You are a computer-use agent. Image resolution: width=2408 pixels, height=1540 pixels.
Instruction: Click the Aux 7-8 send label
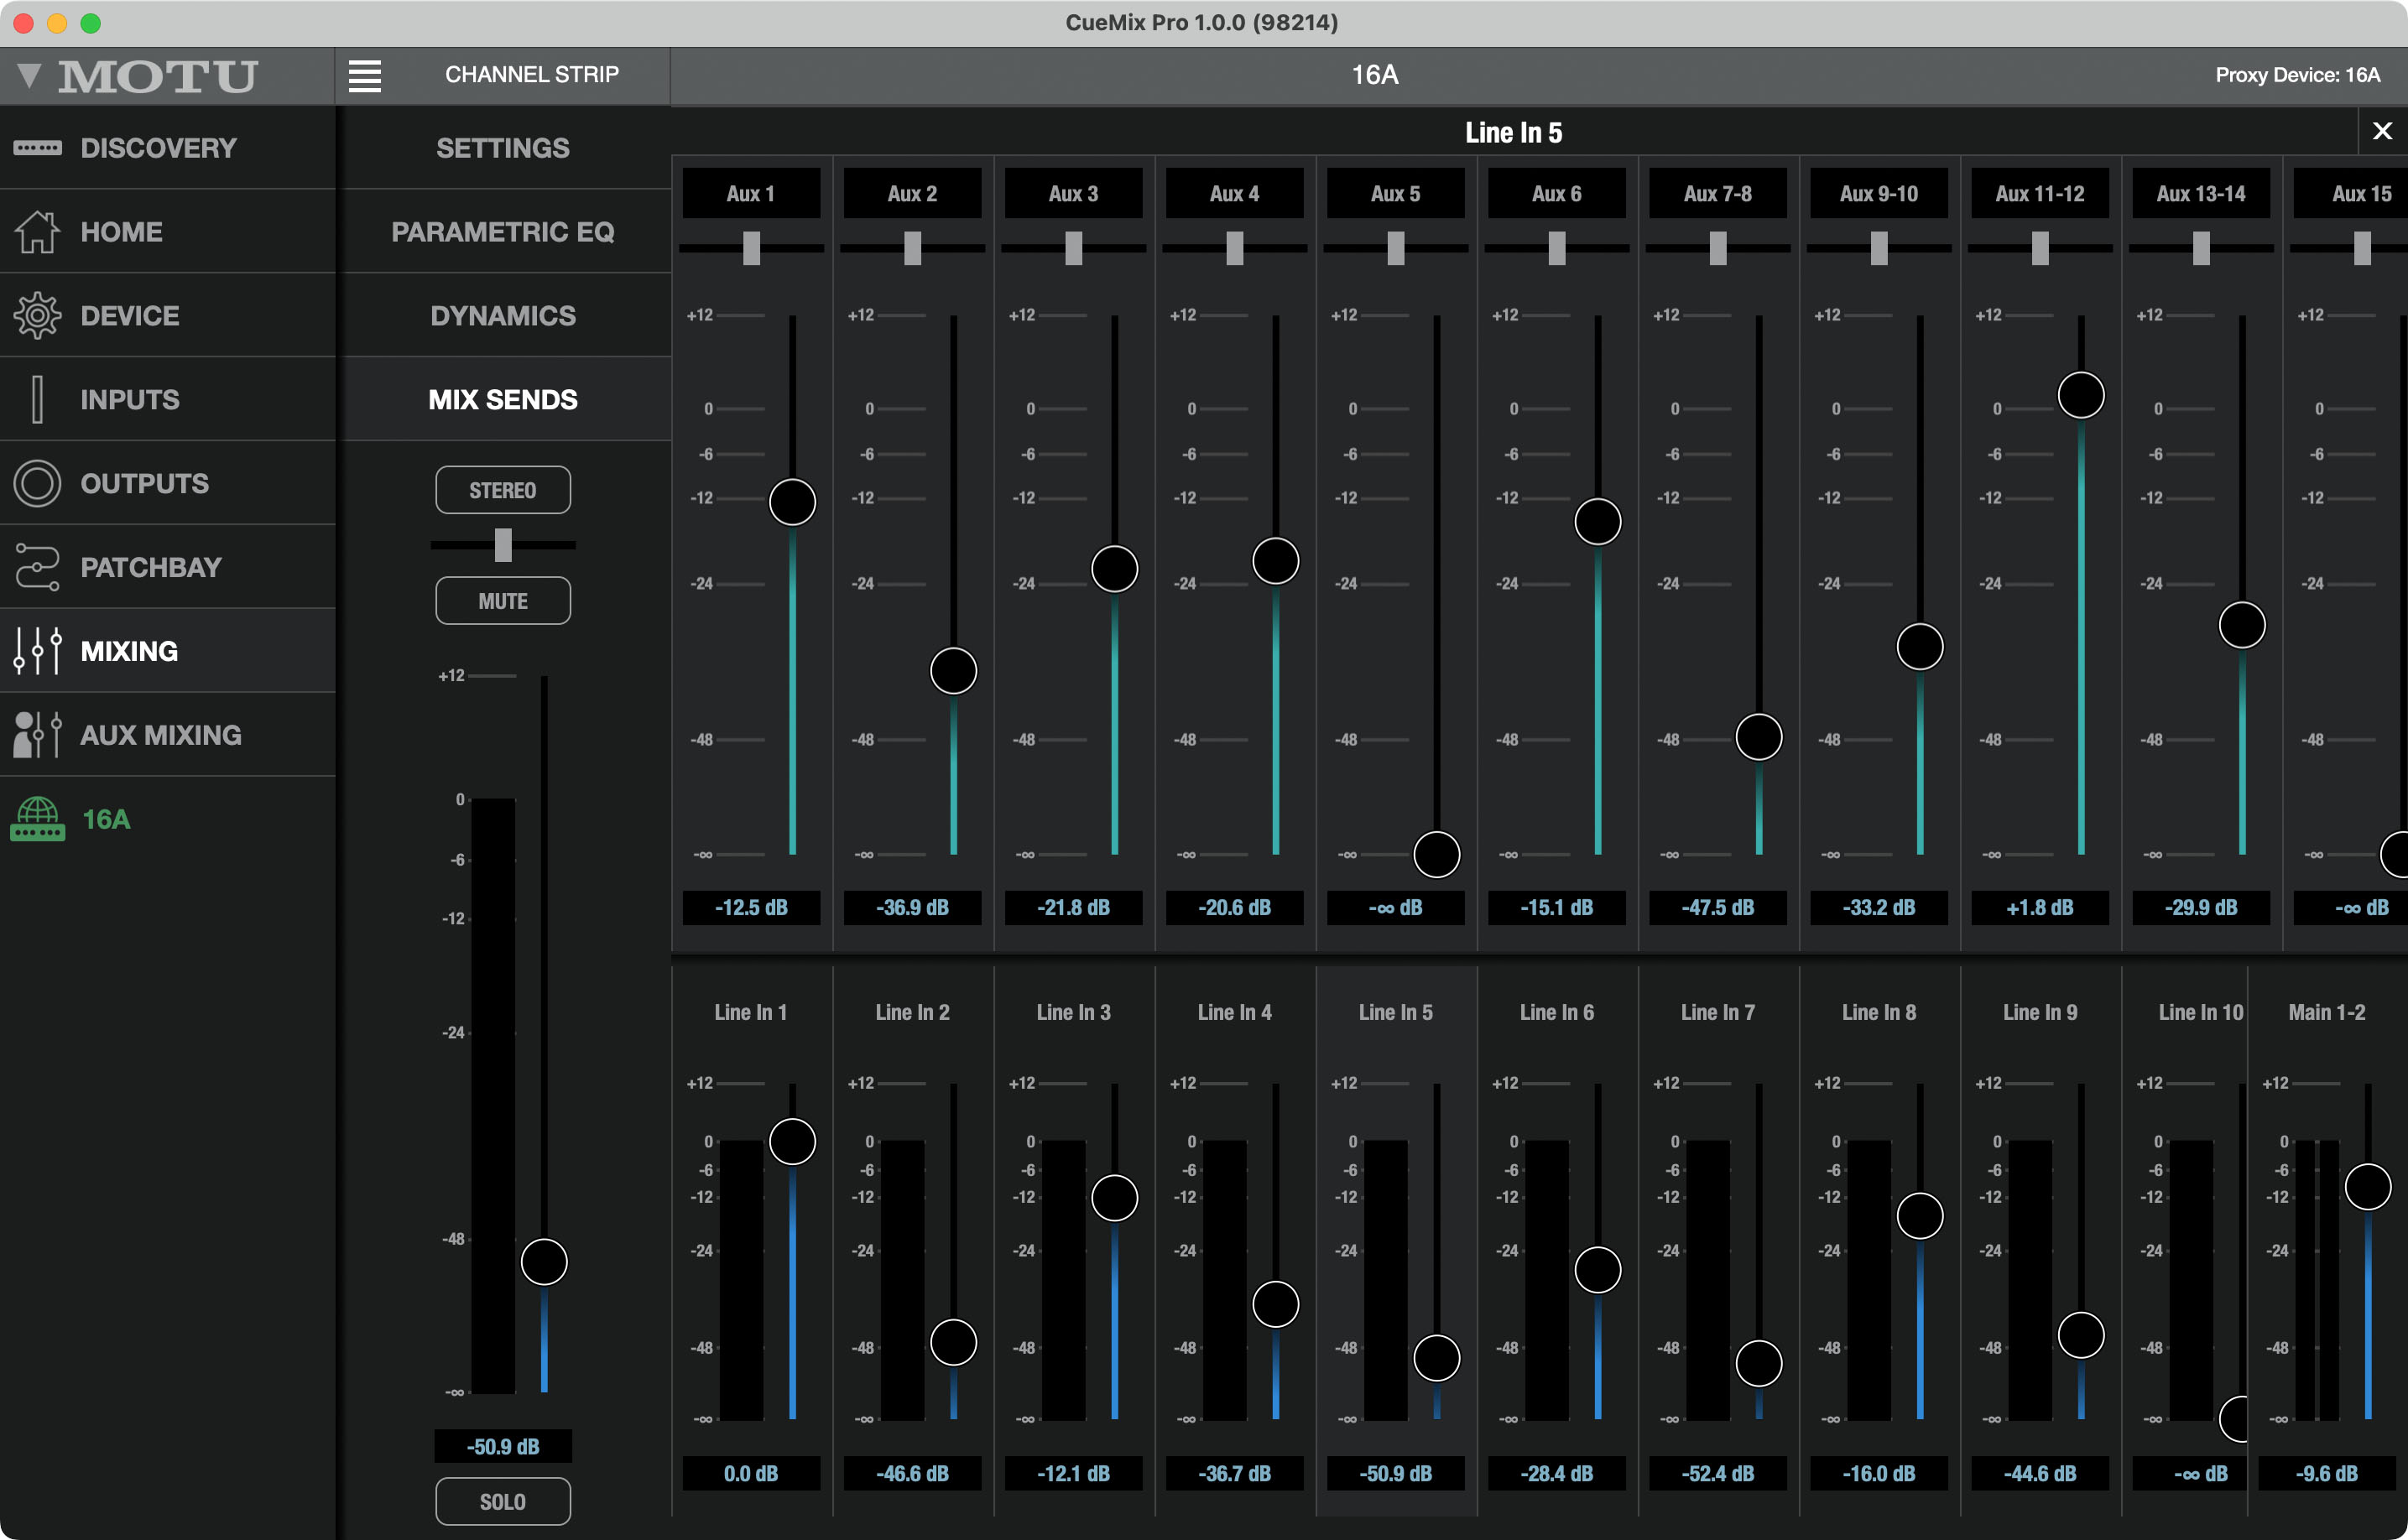pyautogui.click(x=1717, y=194)
